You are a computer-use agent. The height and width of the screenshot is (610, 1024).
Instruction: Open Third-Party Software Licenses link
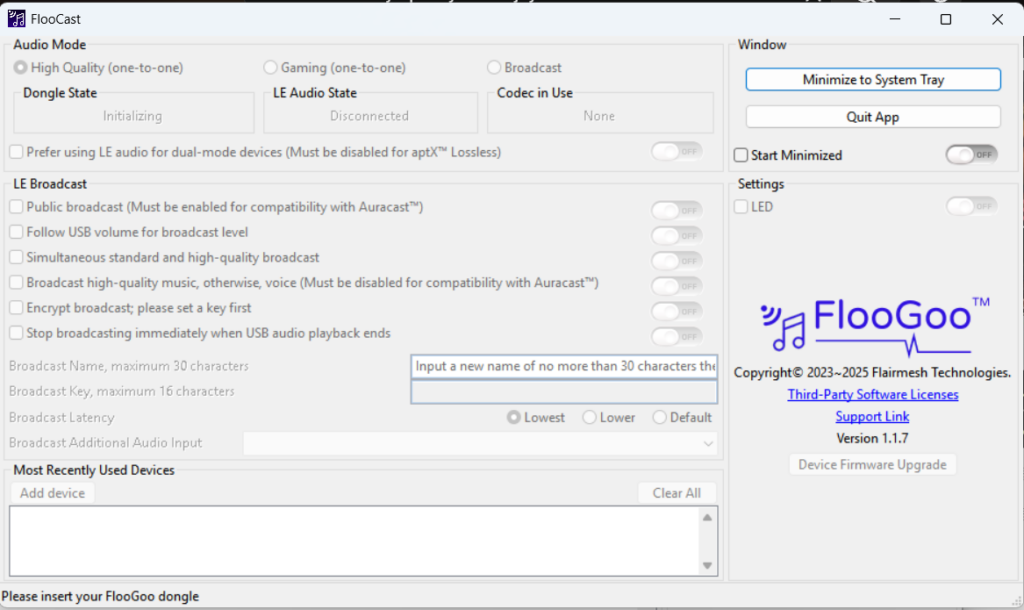872,394
